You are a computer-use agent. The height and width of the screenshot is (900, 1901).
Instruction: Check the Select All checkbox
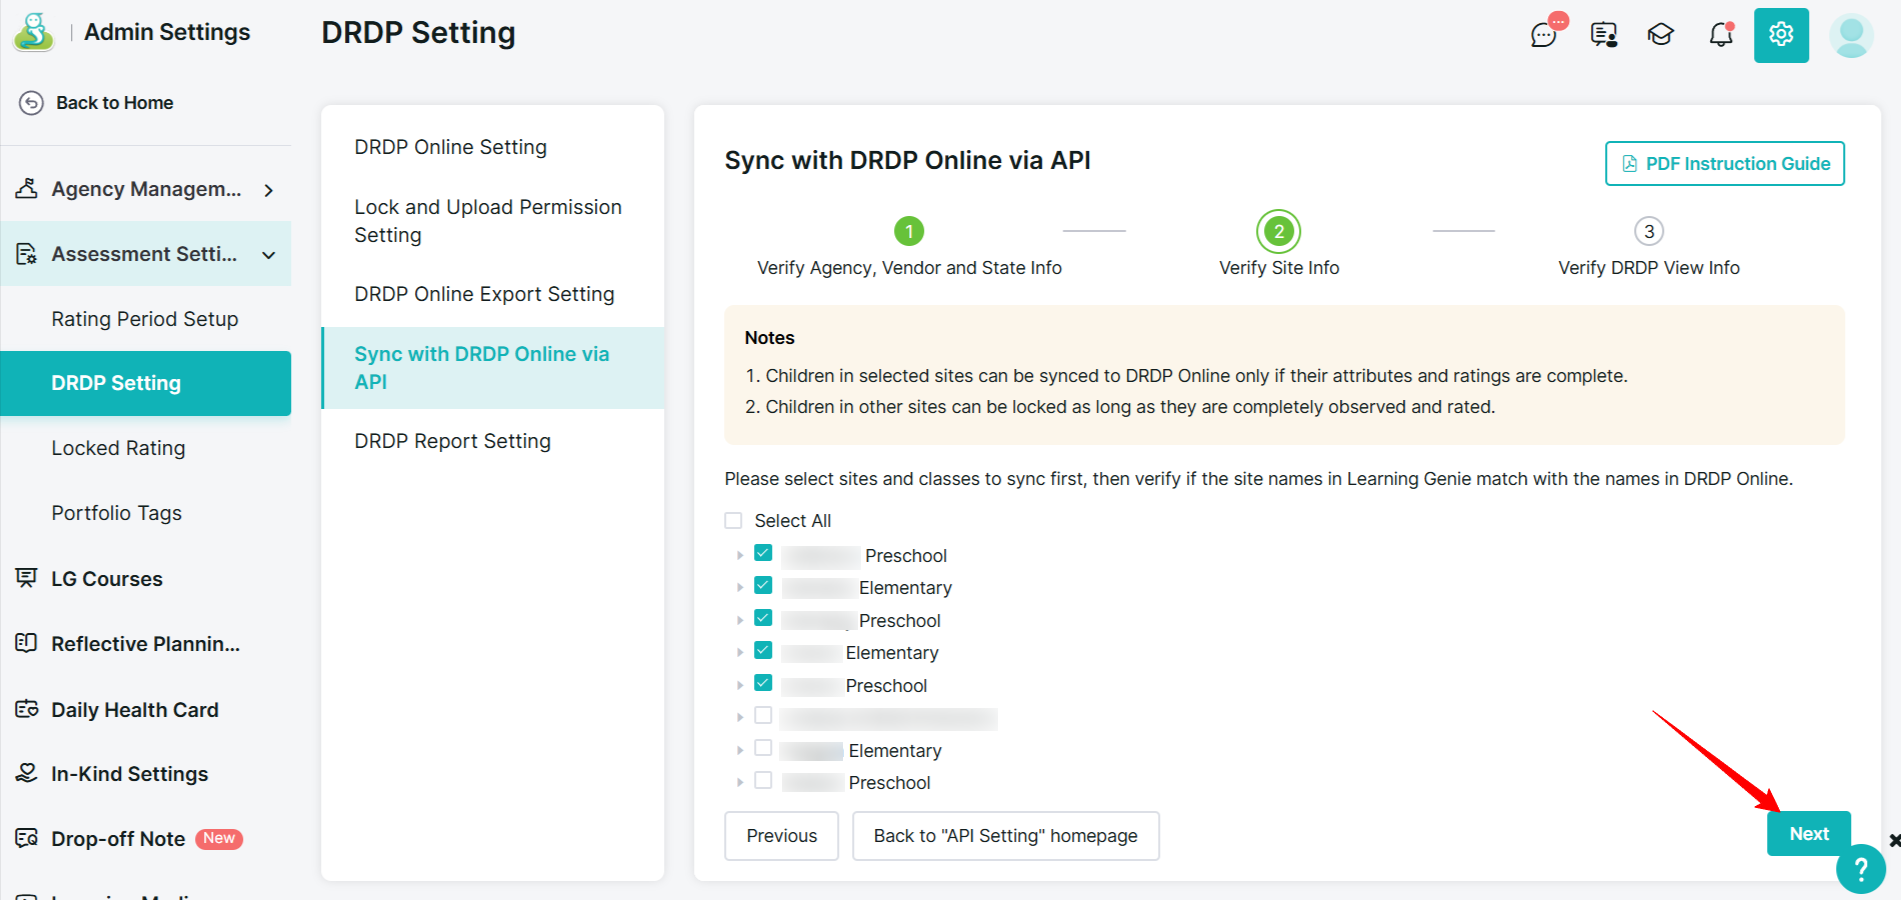coord(734,521)
